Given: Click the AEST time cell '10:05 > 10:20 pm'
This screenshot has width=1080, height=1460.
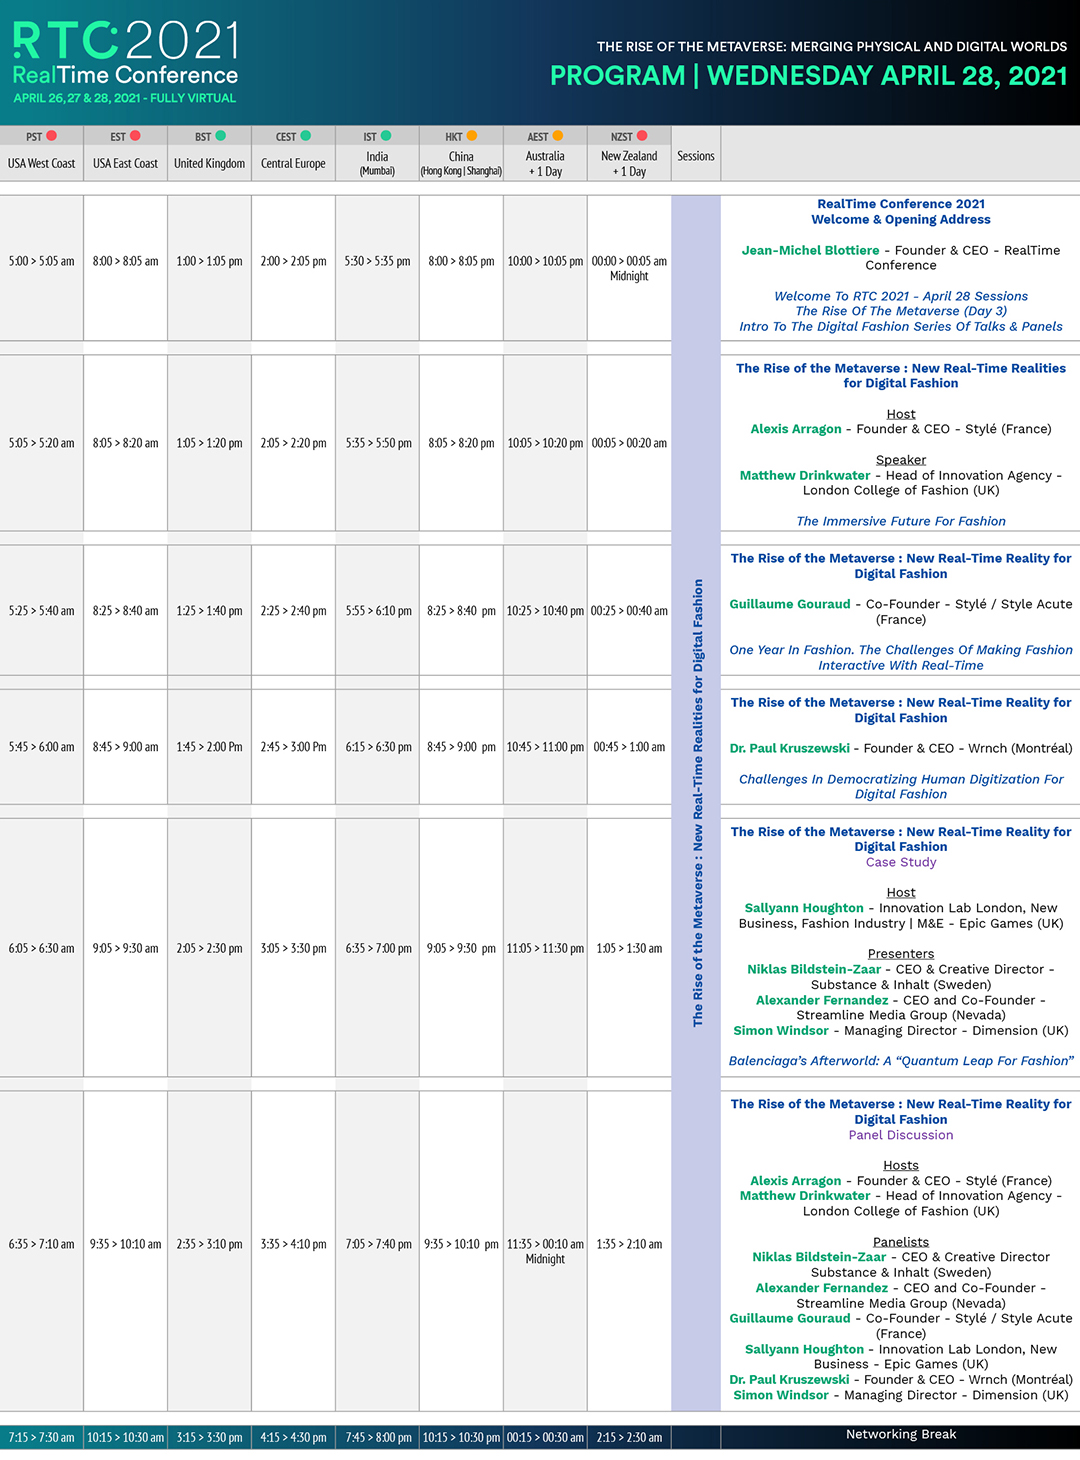Looking at the screenshot, I should 546,443.
